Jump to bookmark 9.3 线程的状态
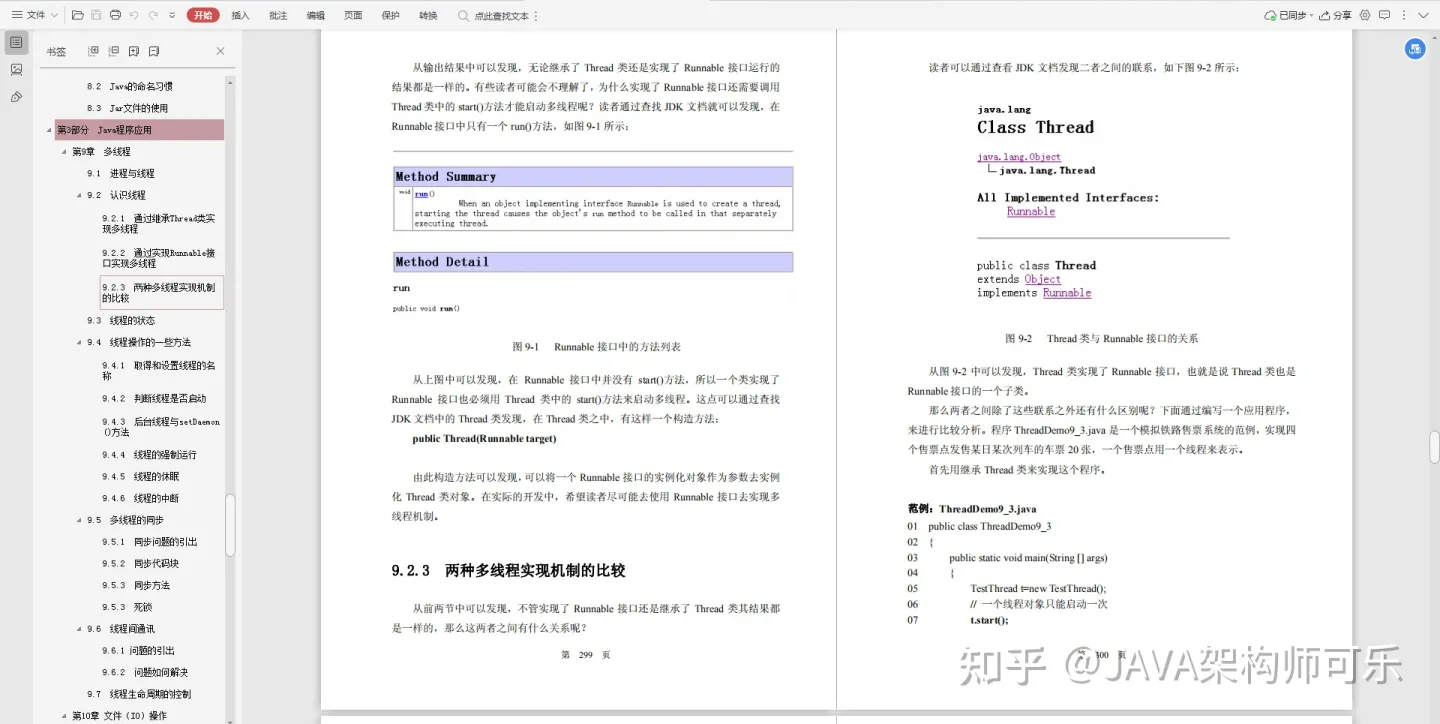 coord(120,321)
